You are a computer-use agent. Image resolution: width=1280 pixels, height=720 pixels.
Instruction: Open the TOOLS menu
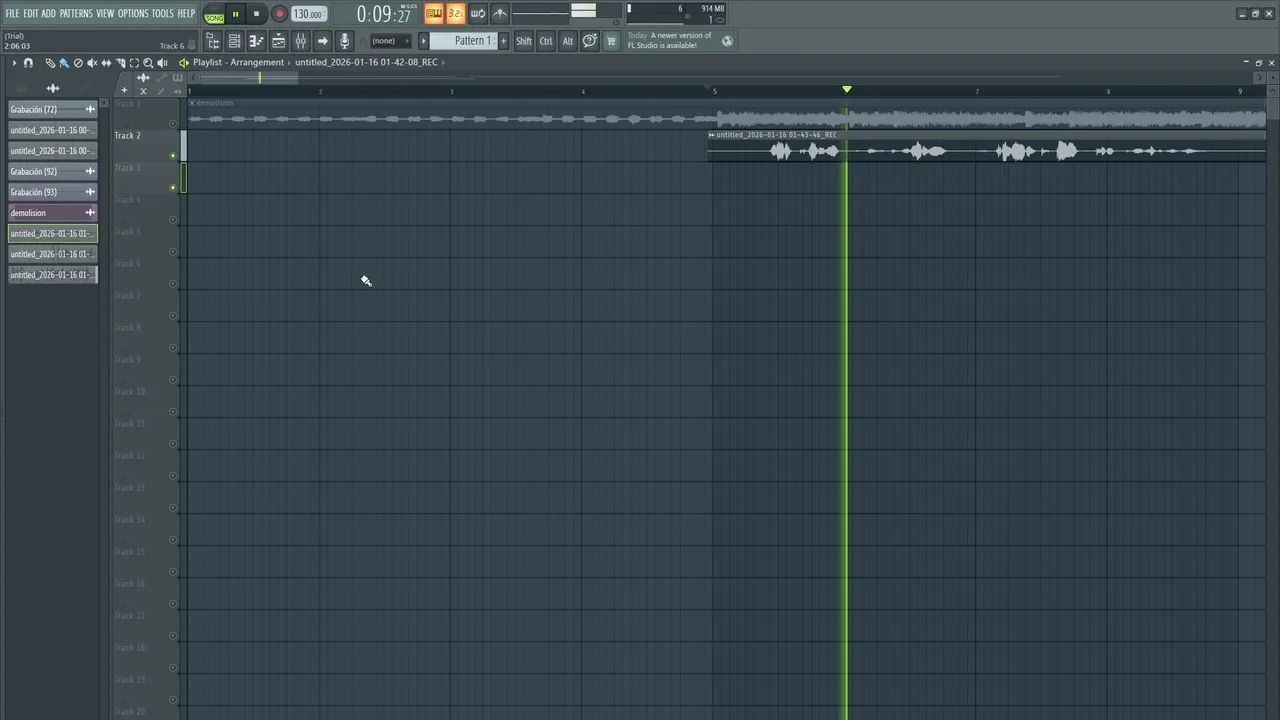pyautogui.click(x=162, y=13)
